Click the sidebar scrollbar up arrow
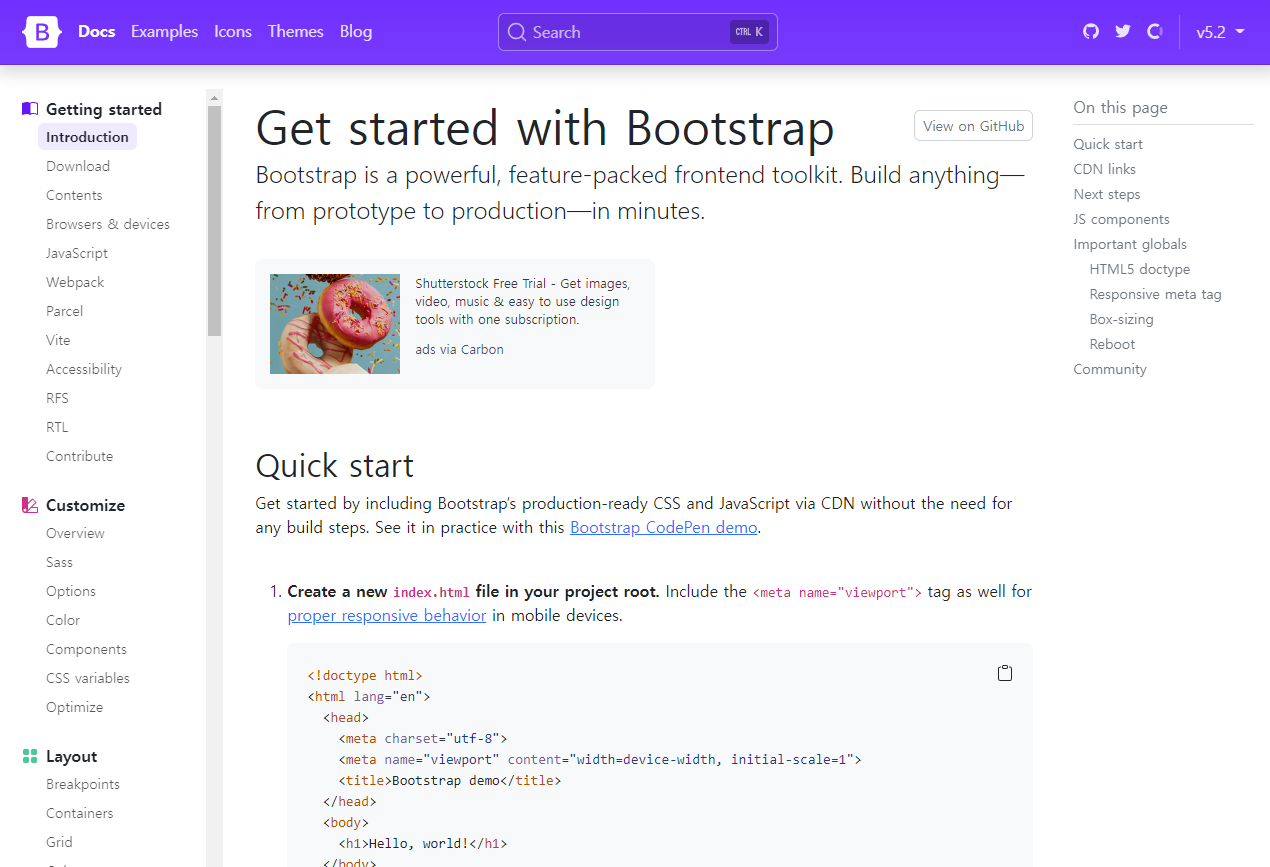The height and width of the screenshot is (867, 1270). tap(214, 97)
